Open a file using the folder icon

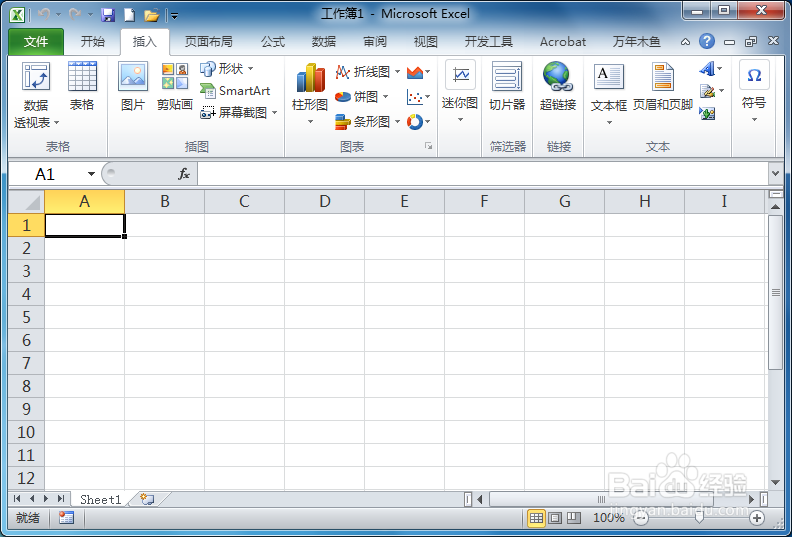point(152,15)
